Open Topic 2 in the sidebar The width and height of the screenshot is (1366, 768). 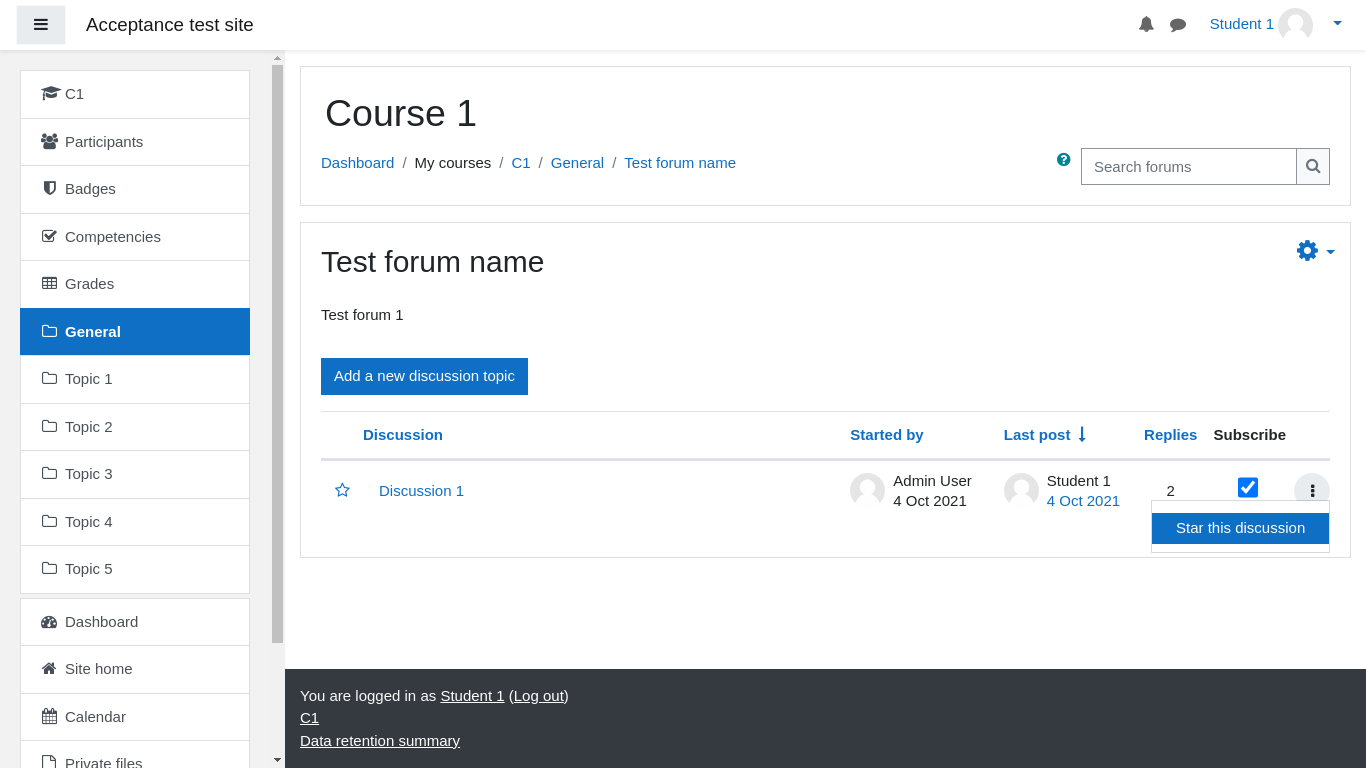[135, 427]
